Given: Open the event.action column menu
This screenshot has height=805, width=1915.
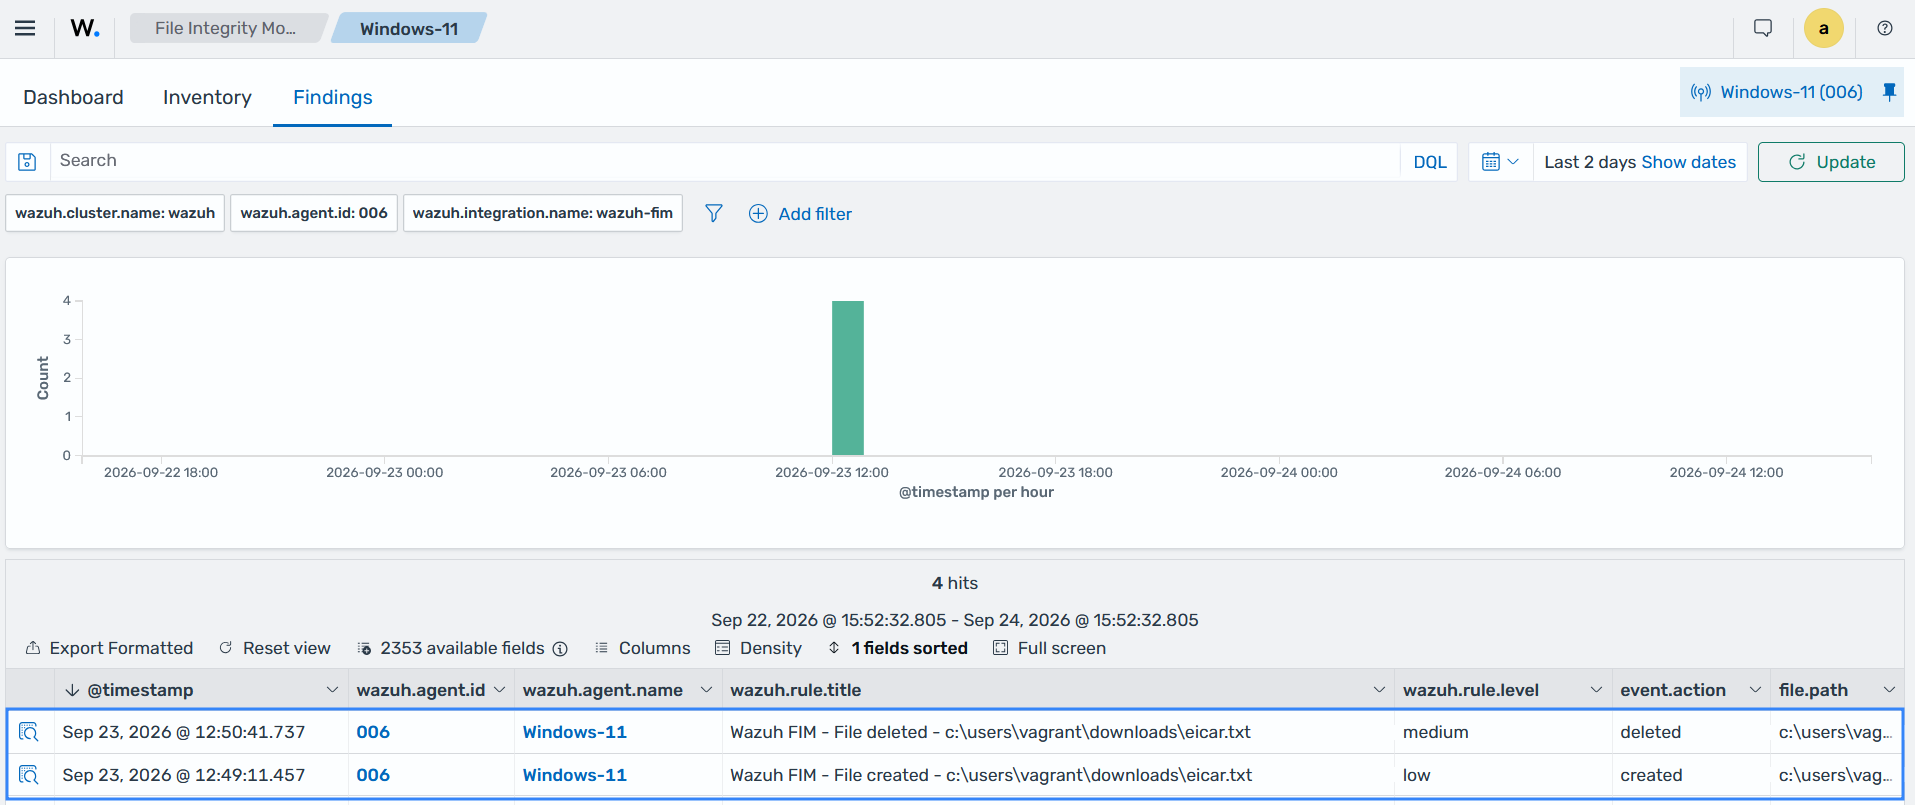Looking at the screenshot, I should click(x=1755, y=690).
